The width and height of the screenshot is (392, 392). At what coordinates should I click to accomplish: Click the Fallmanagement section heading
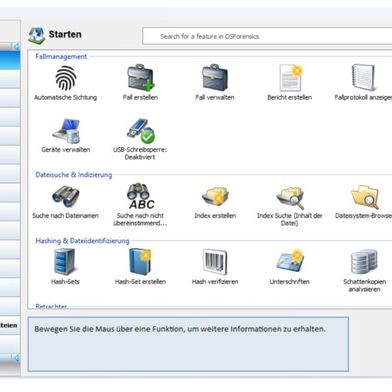tap(61, 56)
